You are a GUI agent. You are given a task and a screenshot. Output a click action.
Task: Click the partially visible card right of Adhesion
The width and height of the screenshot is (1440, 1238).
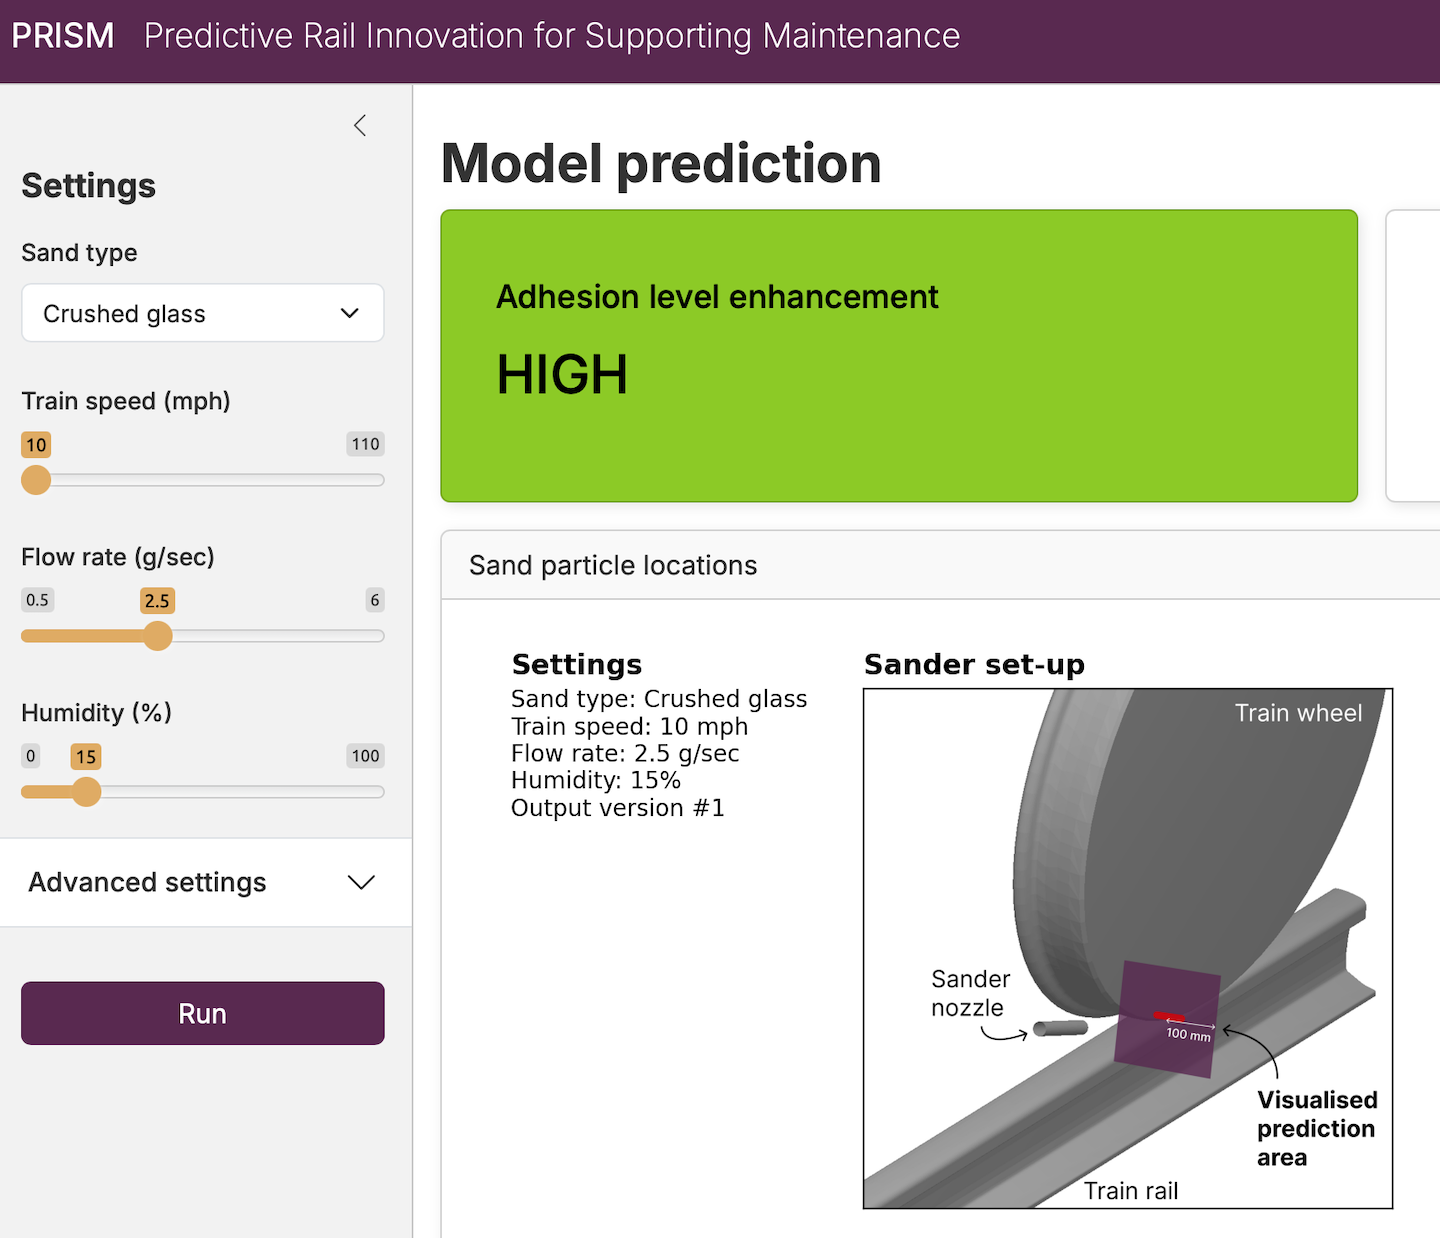(1413, 356)
